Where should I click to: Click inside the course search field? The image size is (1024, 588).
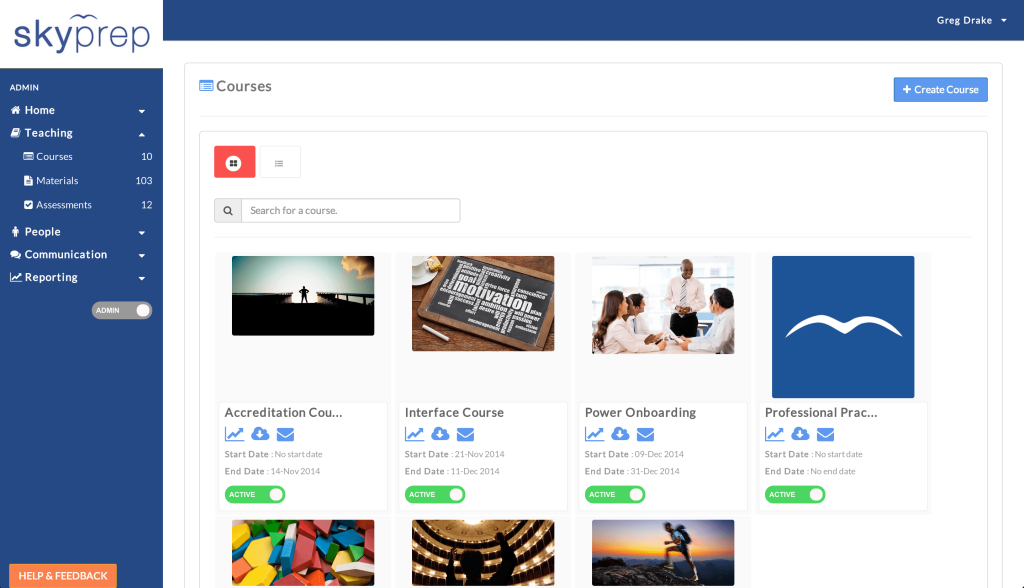[350, 210]
